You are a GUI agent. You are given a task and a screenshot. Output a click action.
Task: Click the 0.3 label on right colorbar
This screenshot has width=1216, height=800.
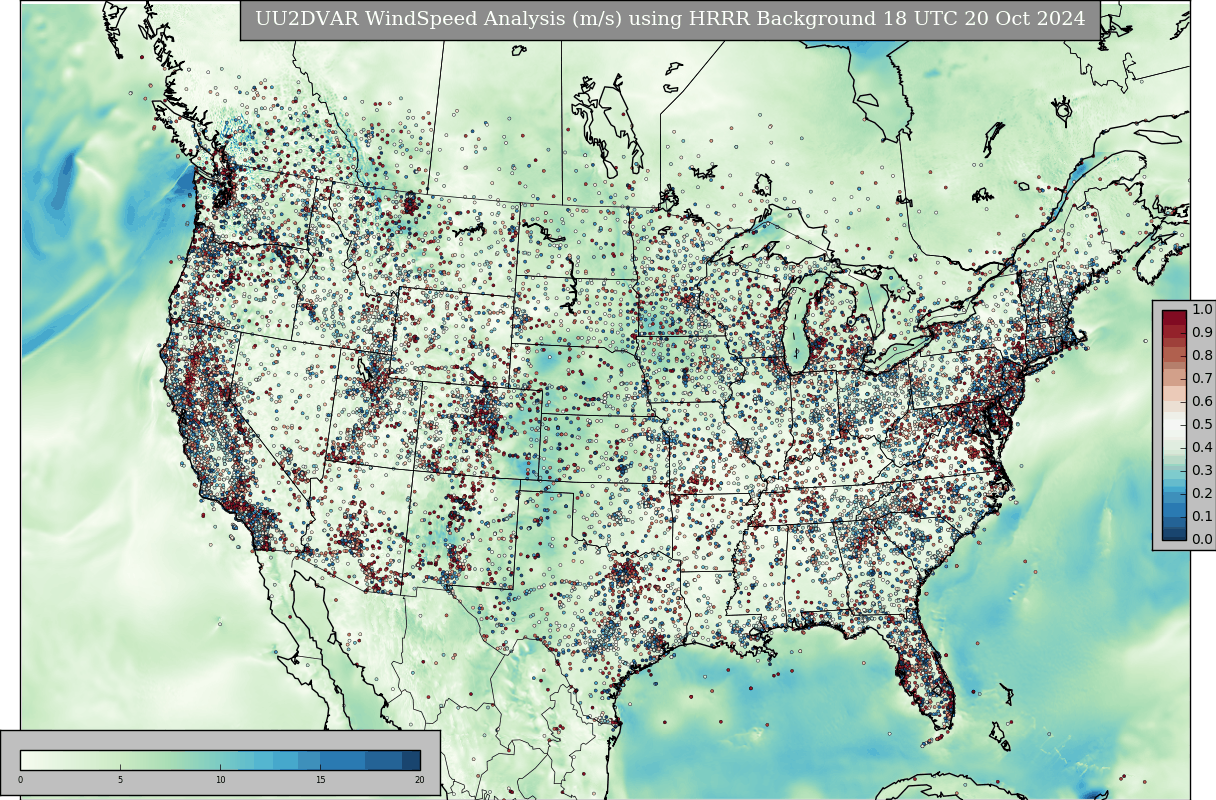1202,471
